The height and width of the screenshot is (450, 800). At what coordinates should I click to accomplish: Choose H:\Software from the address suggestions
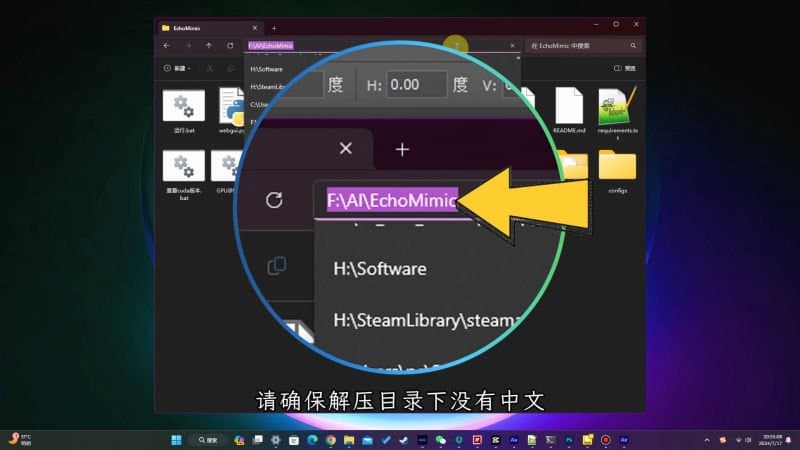click(266, 69)
